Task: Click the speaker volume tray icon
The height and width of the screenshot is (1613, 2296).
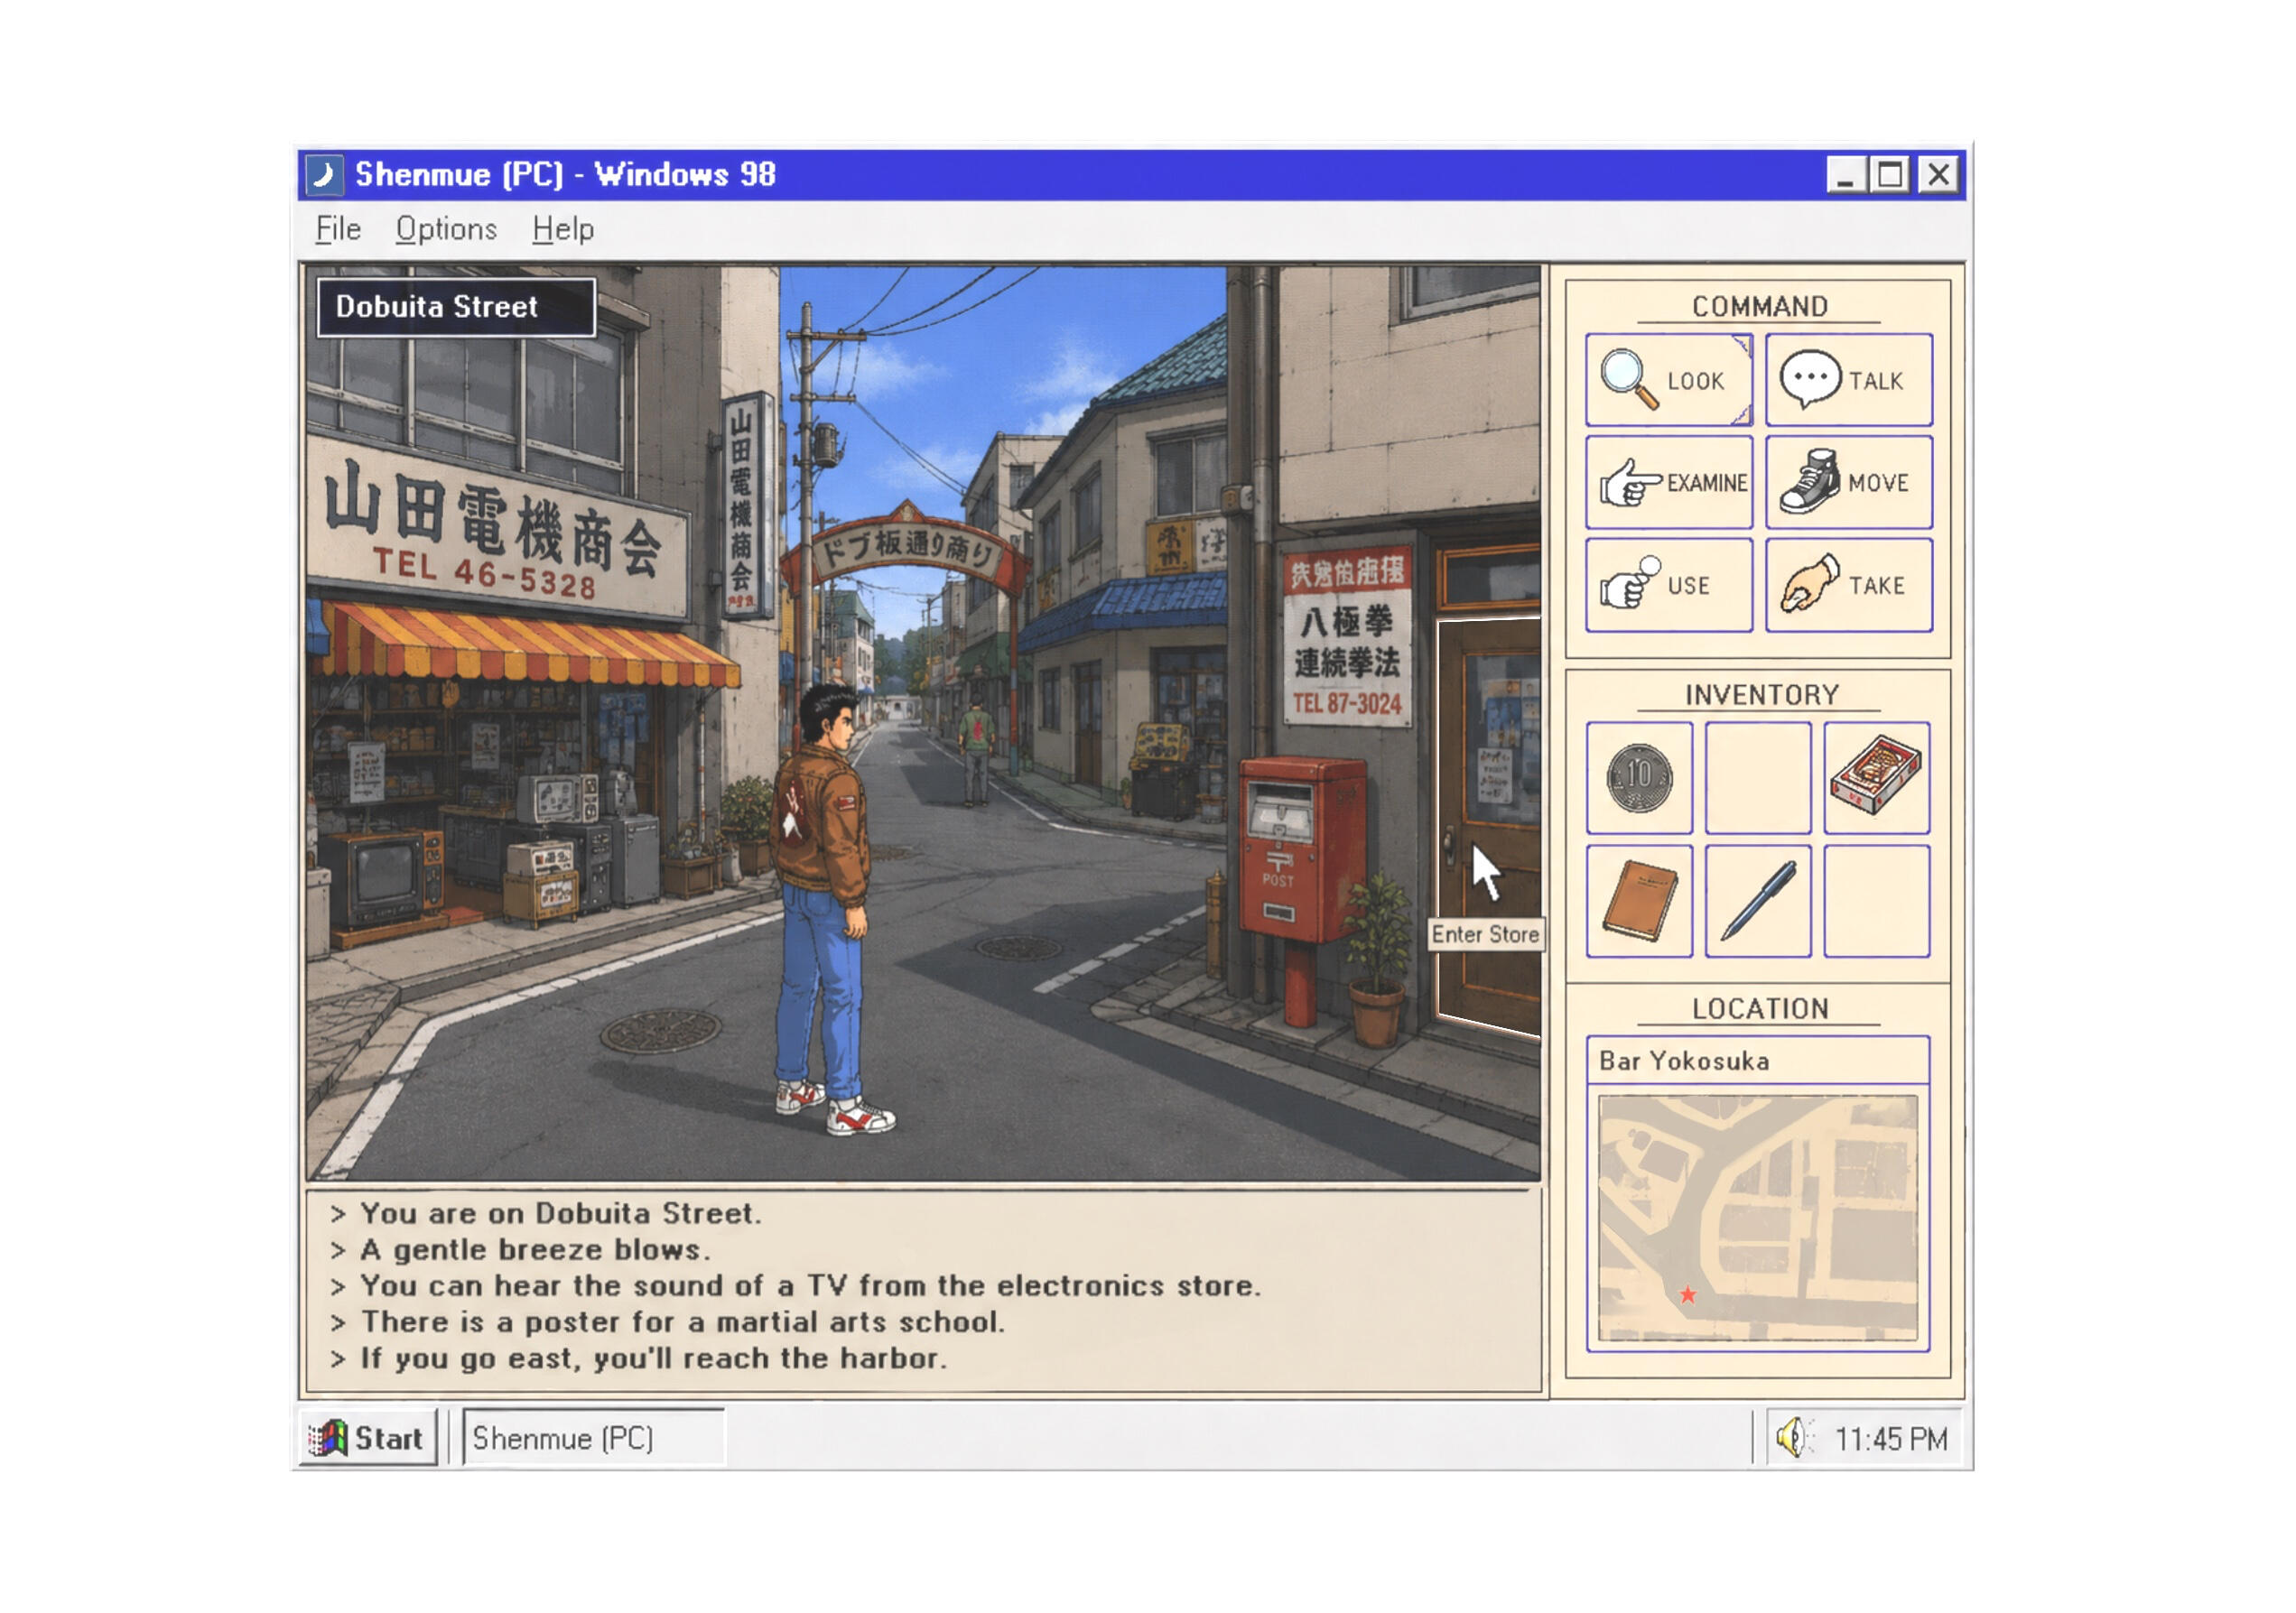Action: [1792, 1438]
